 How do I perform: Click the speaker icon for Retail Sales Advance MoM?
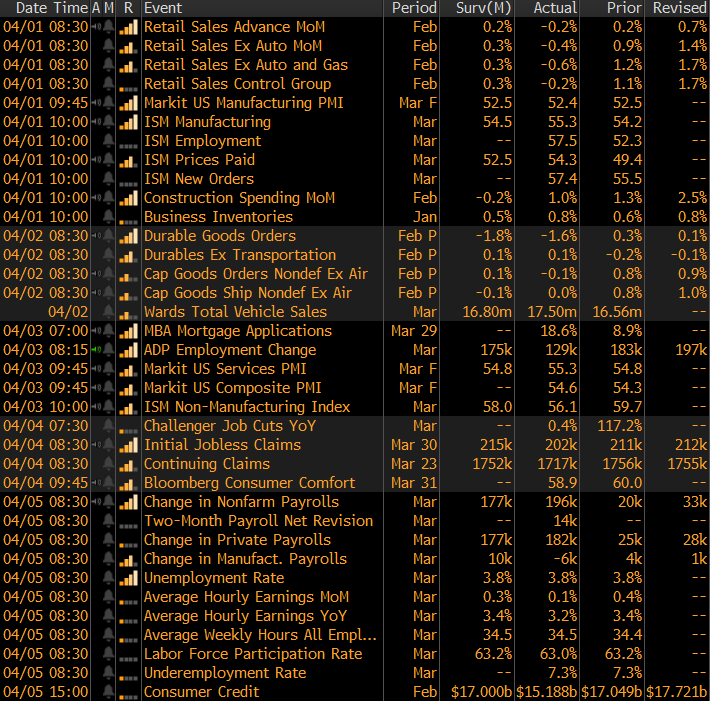(x=95, y=27)
